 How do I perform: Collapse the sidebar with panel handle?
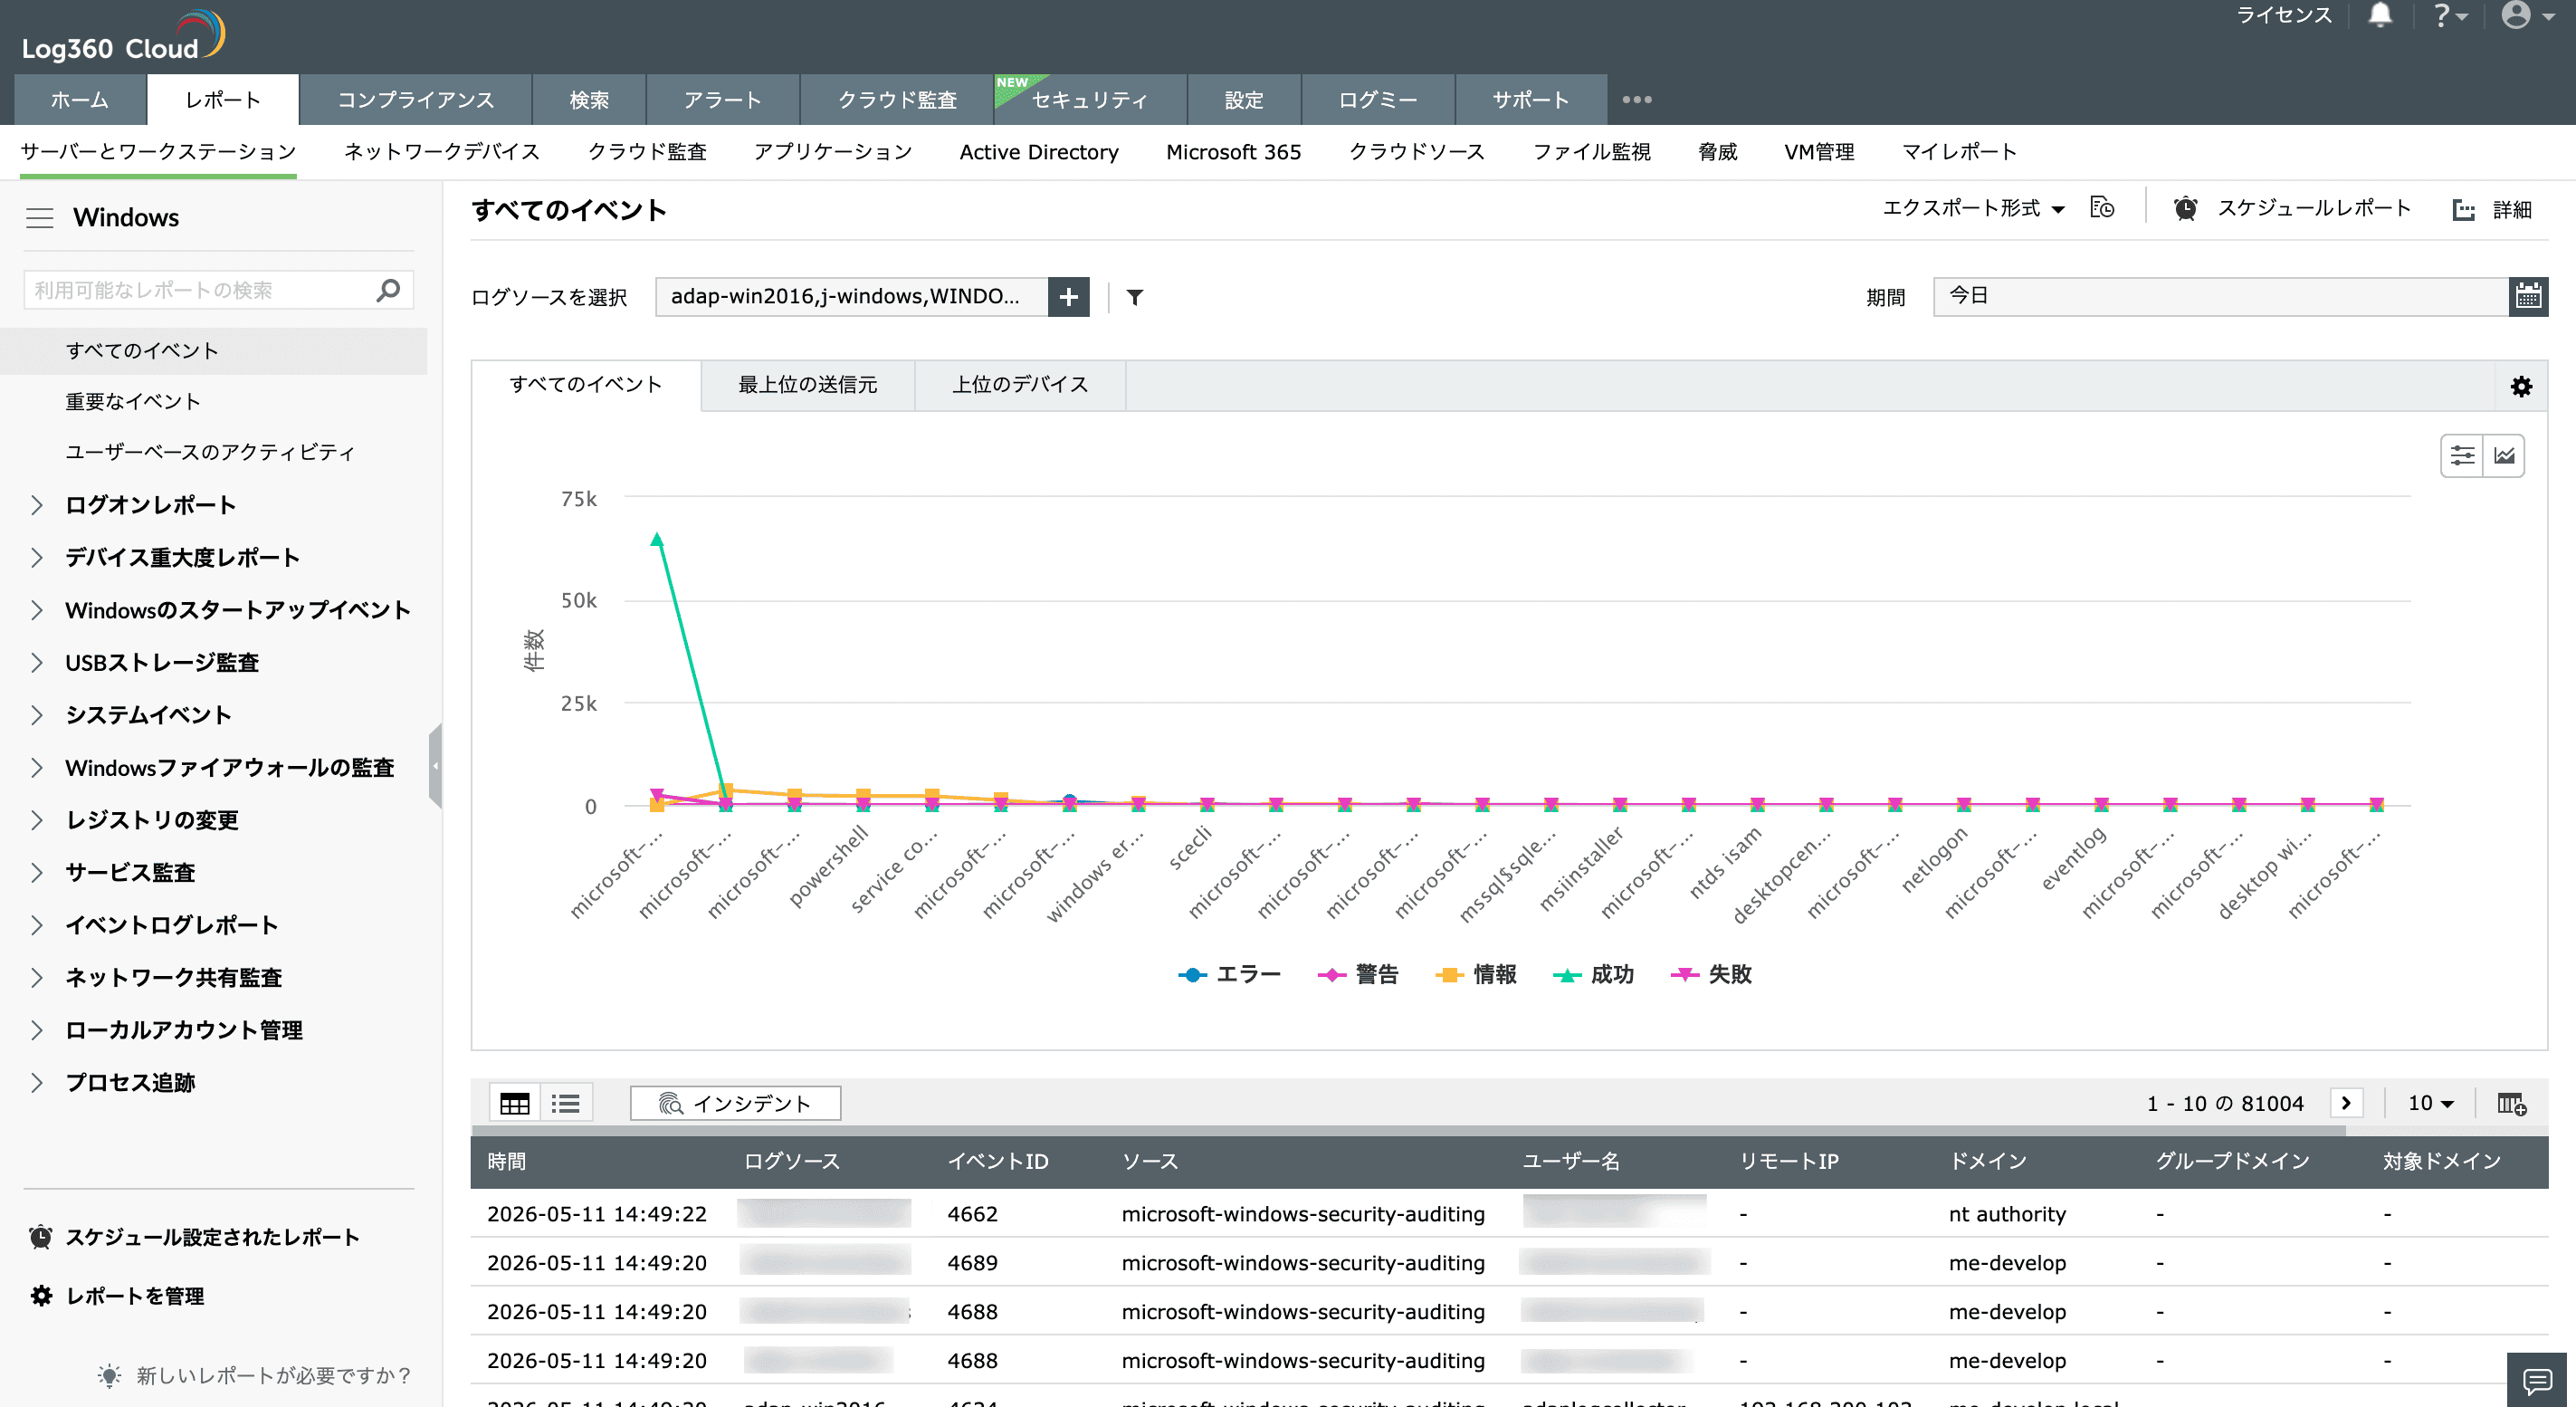coord(435,766)
